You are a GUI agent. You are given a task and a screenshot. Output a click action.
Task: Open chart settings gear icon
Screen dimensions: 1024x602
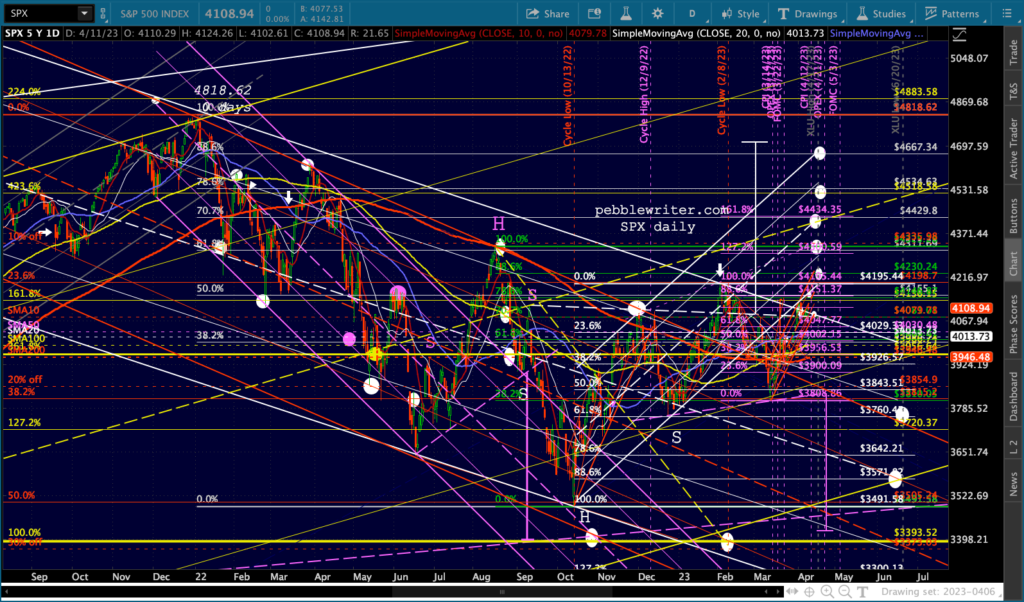pos(658,13)
